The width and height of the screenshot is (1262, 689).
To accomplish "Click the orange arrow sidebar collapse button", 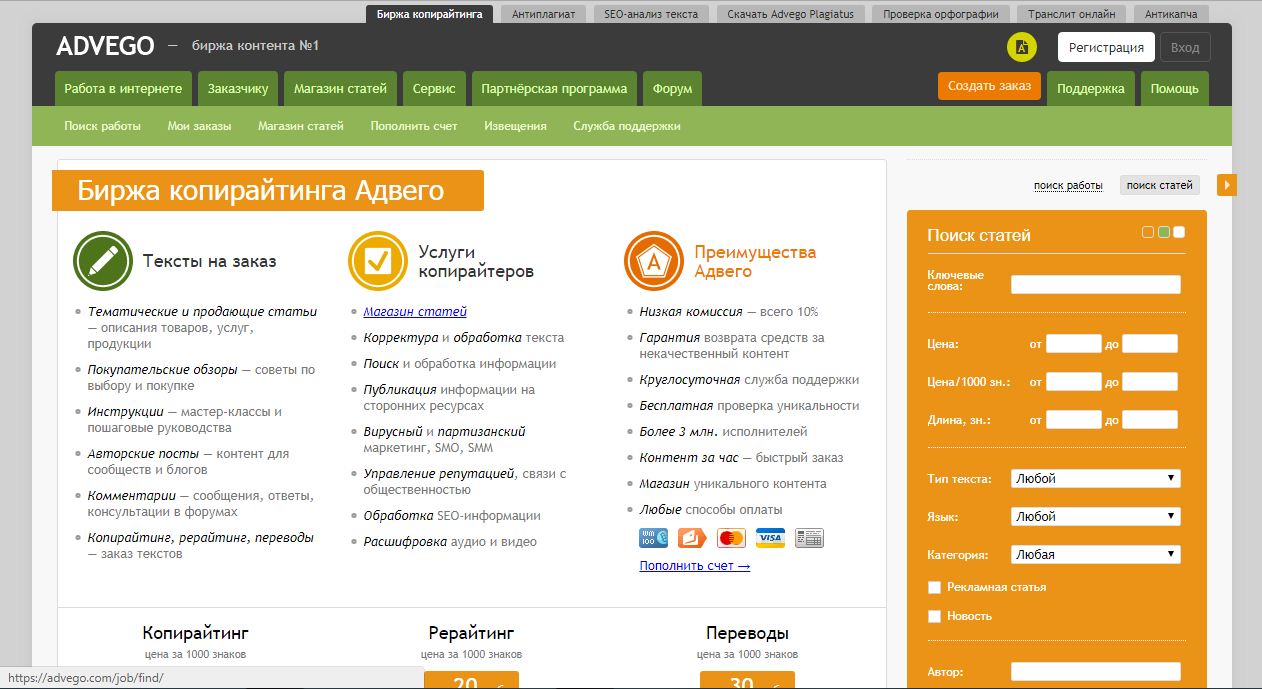I will tap(1227, 185).
